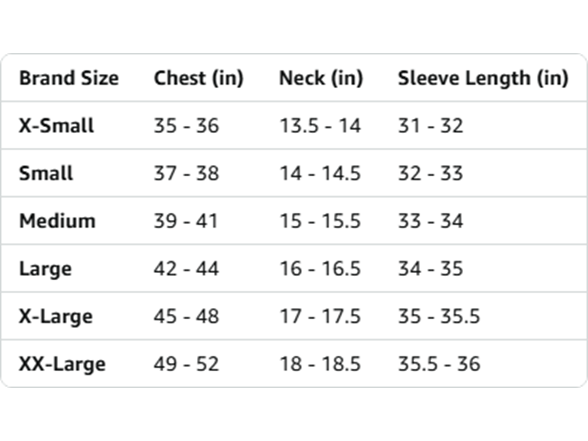The width and height of the screenshot is (588, 441).
Task: Click the Chest (in) column header
Action: pyautogui.click(x=199, y=78)
